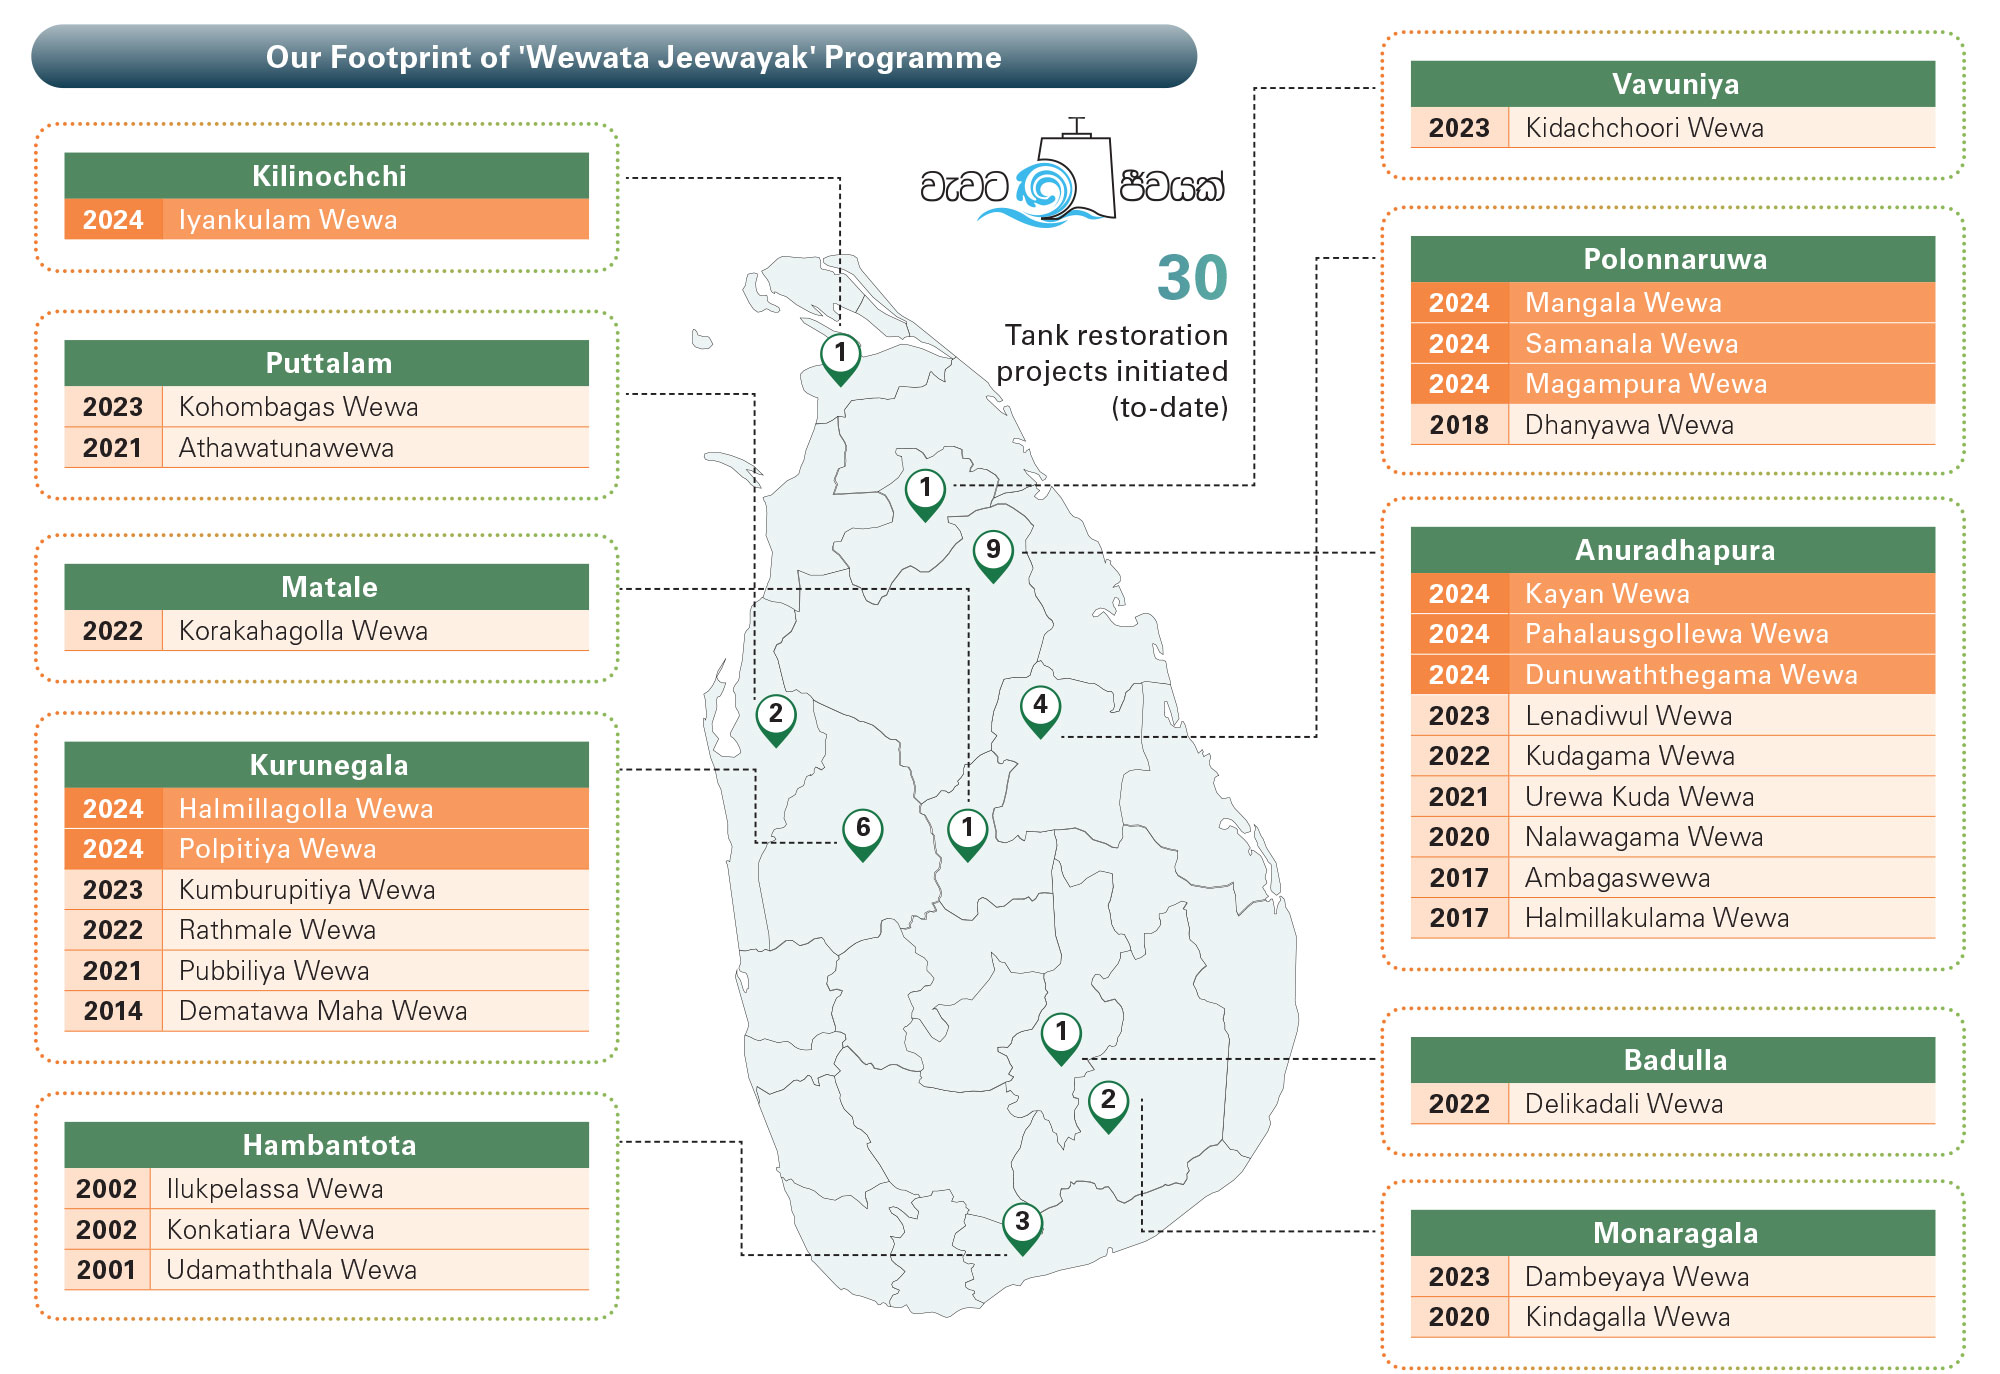The width and height of the screenshot is (2000, 1374).
Task: Select the Hambantota table header
Action: [x=327, y=1145]
